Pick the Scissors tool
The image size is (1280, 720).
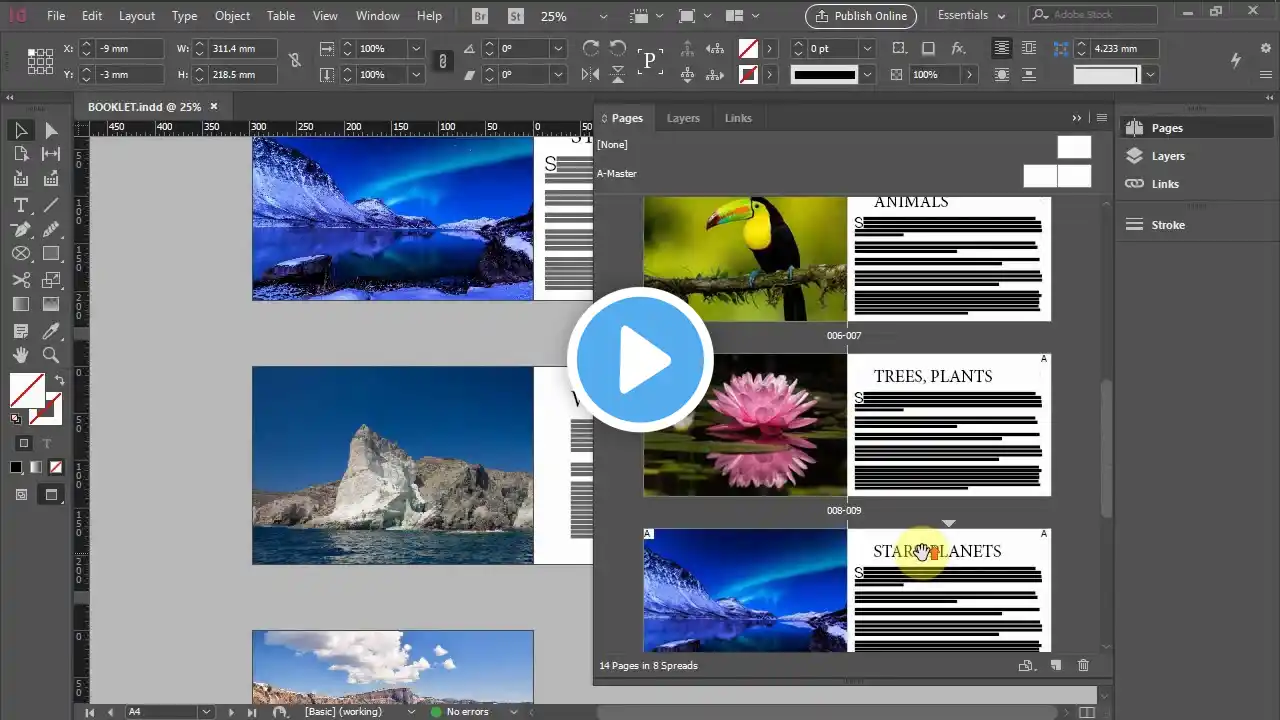click(x=20, y=280)
